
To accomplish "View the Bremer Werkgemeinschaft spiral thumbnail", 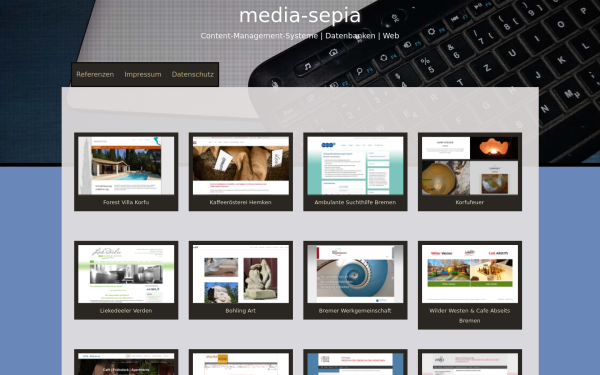I will [x=355, y=274].
